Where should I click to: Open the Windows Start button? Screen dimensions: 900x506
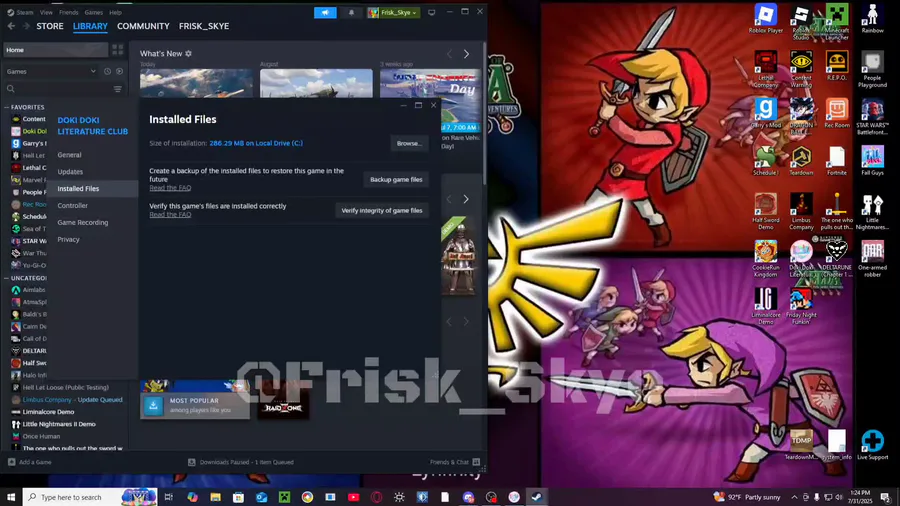(11, 497)
